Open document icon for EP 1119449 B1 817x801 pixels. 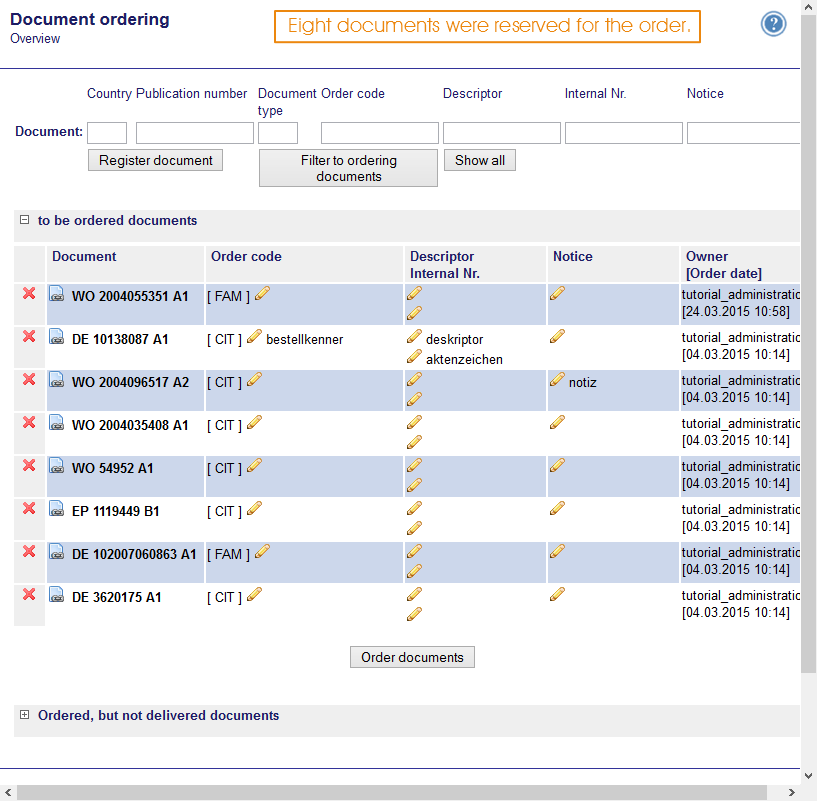[x=57, y=509]
